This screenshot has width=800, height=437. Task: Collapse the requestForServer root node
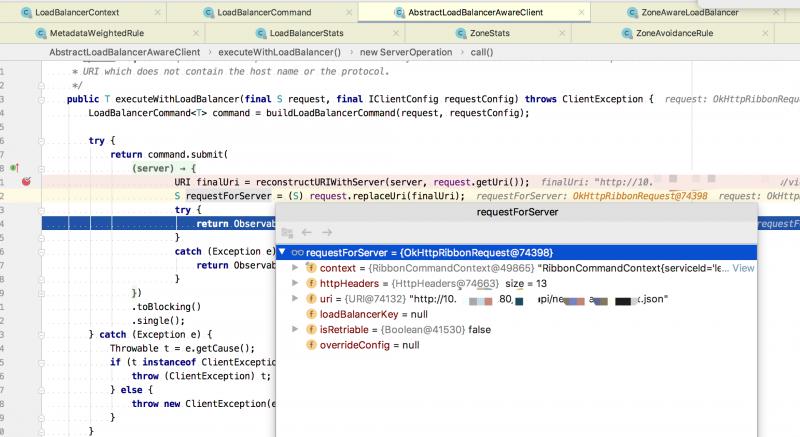pos(282,252)
